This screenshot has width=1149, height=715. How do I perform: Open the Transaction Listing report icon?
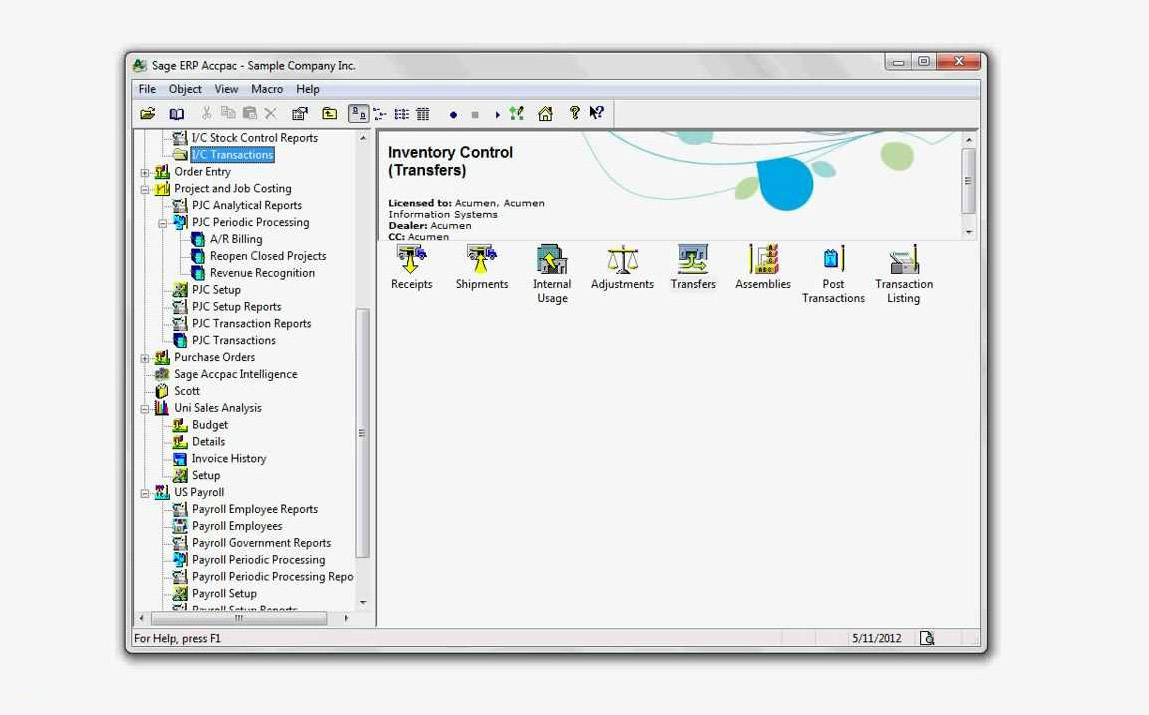coord(904,274)
